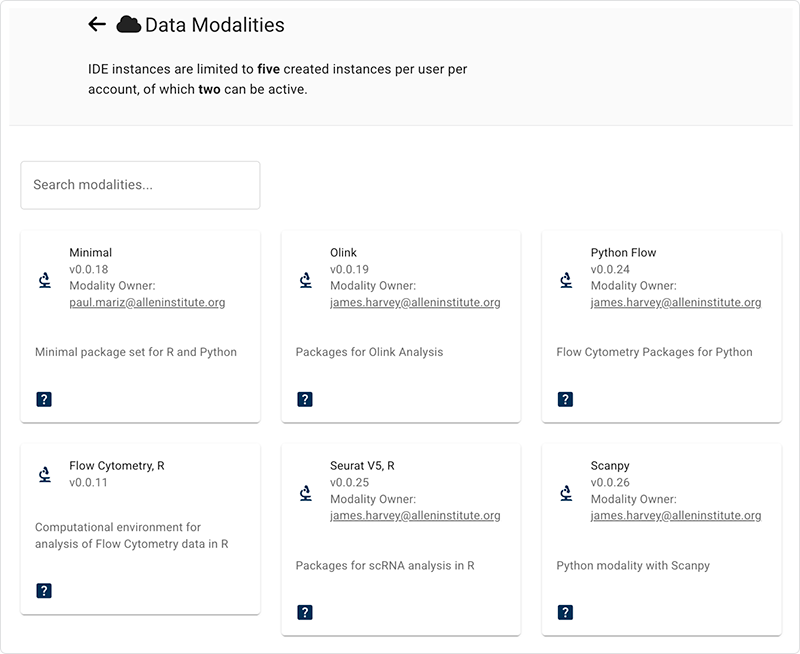The width and height of the screenshot is (800, 654).
Task: Click the cloud icon beside Data Modalities
Action: (128, 25)
